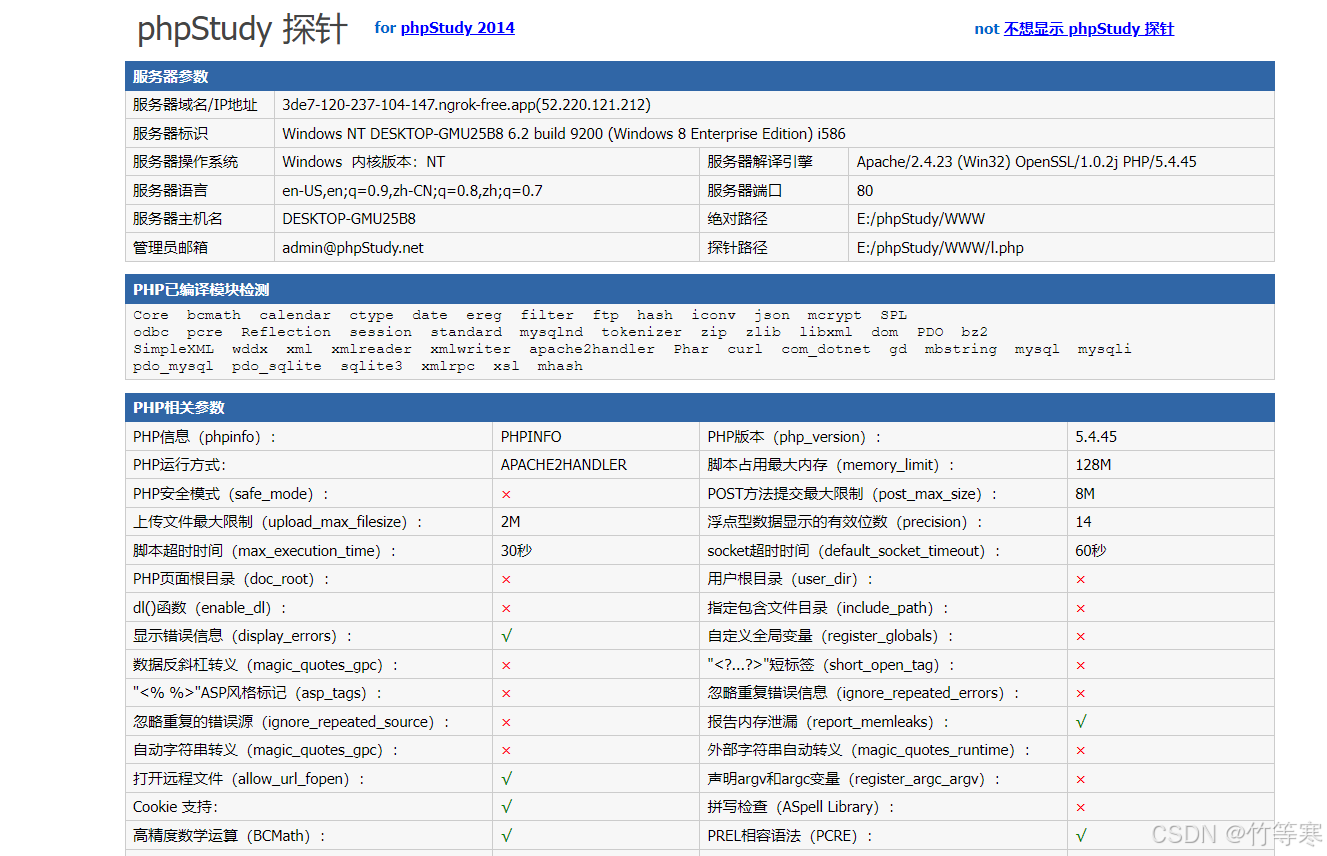Screen dimensions: 1327x856
Task: Click the green check beside PCRE
Action: pyautogui.click(x=1081, y=836)
